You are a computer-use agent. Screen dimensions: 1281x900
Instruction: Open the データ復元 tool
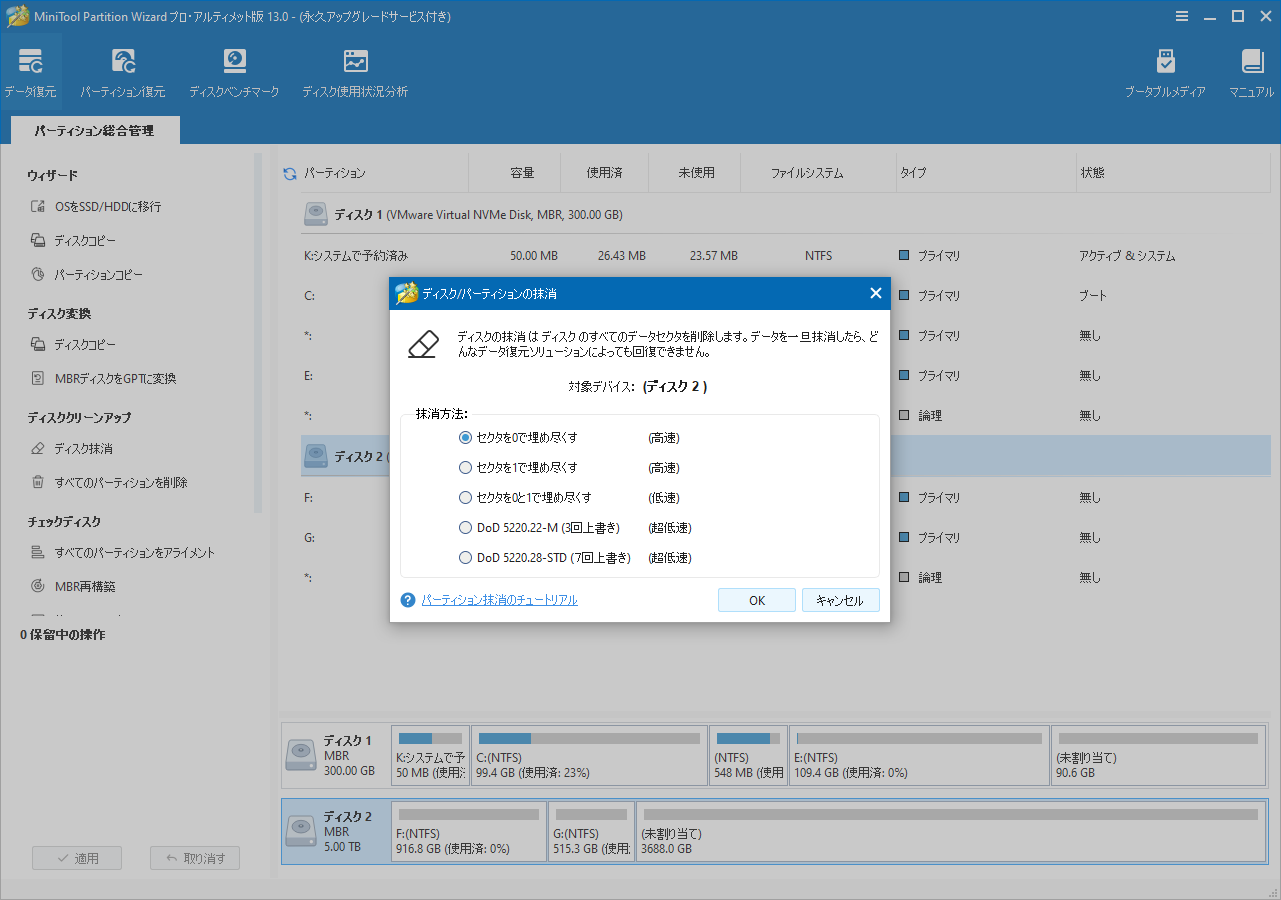tap(30, 70)
